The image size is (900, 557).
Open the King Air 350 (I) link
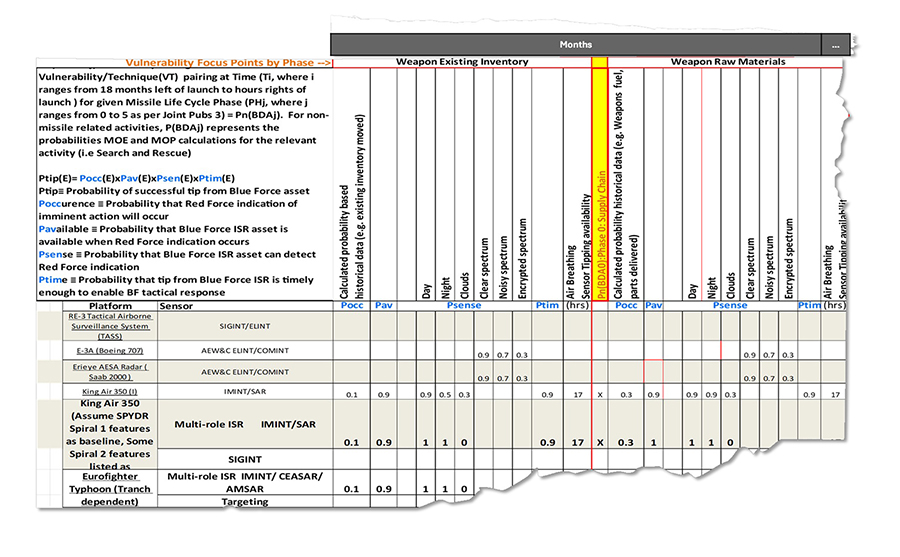coord(111,394)
